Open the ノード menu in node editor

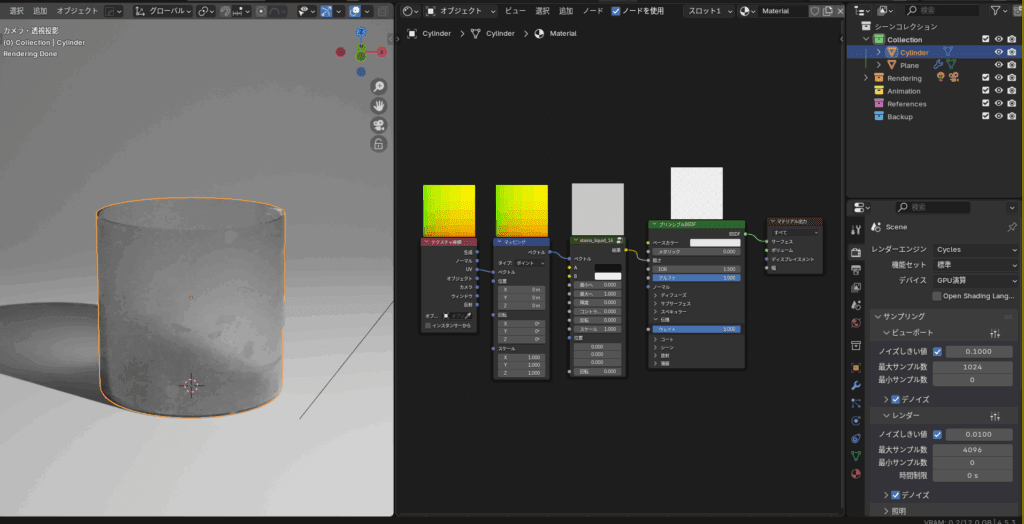593,11
